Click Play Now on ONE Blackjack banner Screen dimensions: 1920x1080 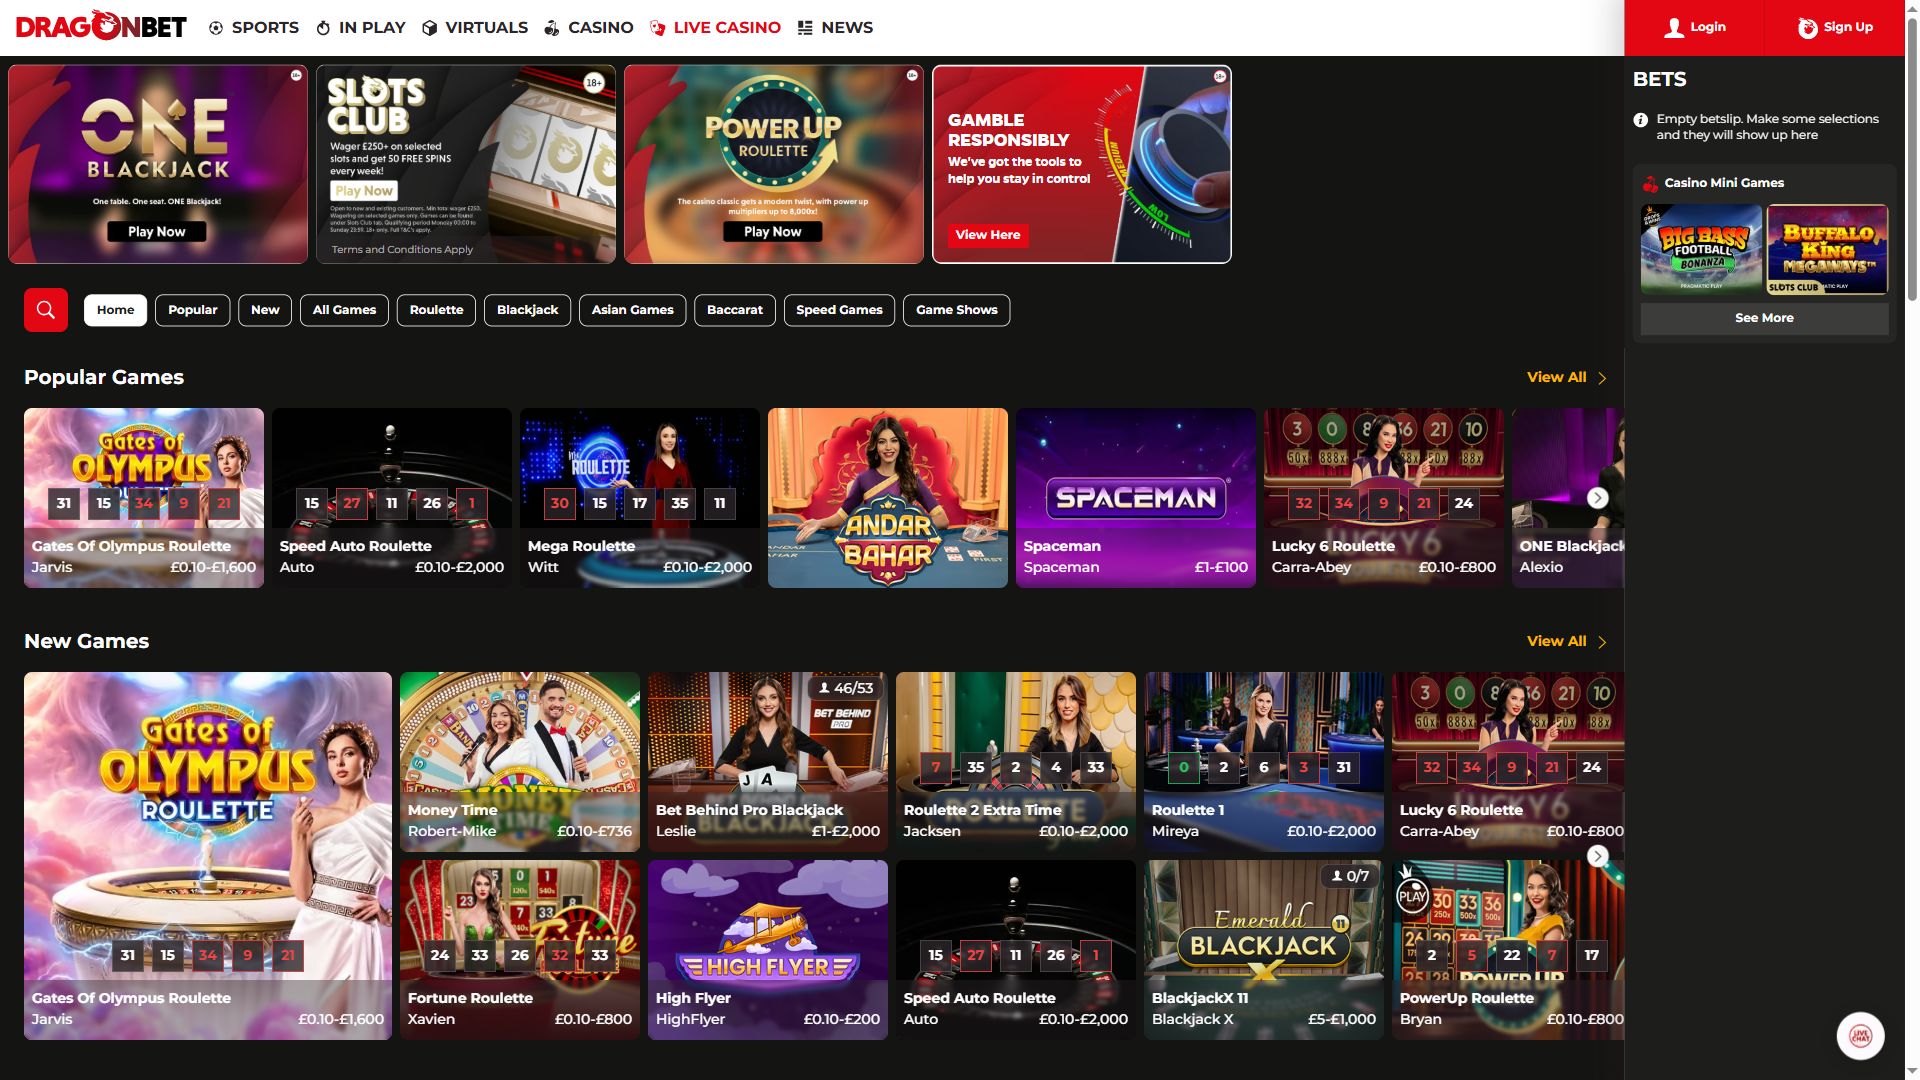157,232
